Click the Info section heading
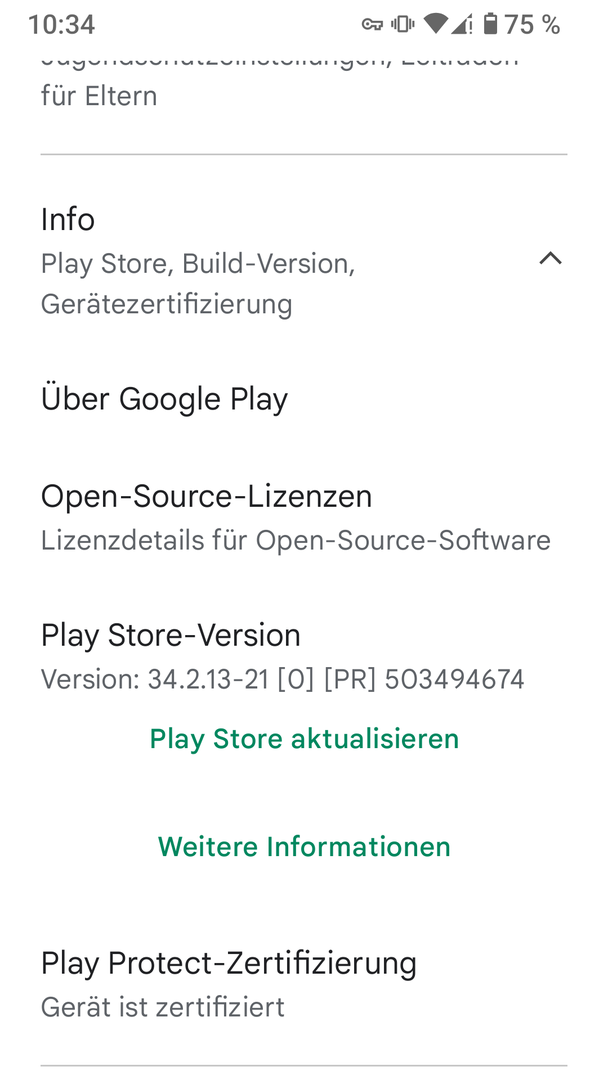Image resolution: width=608 pixels, height=1080 pixels. [68, 219]
